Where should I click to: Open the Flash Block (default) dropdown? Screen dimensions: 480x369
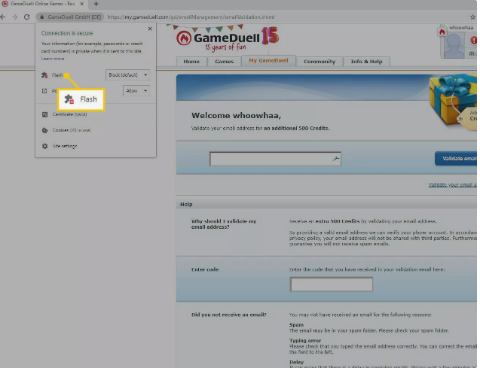(x=127, y=75)
